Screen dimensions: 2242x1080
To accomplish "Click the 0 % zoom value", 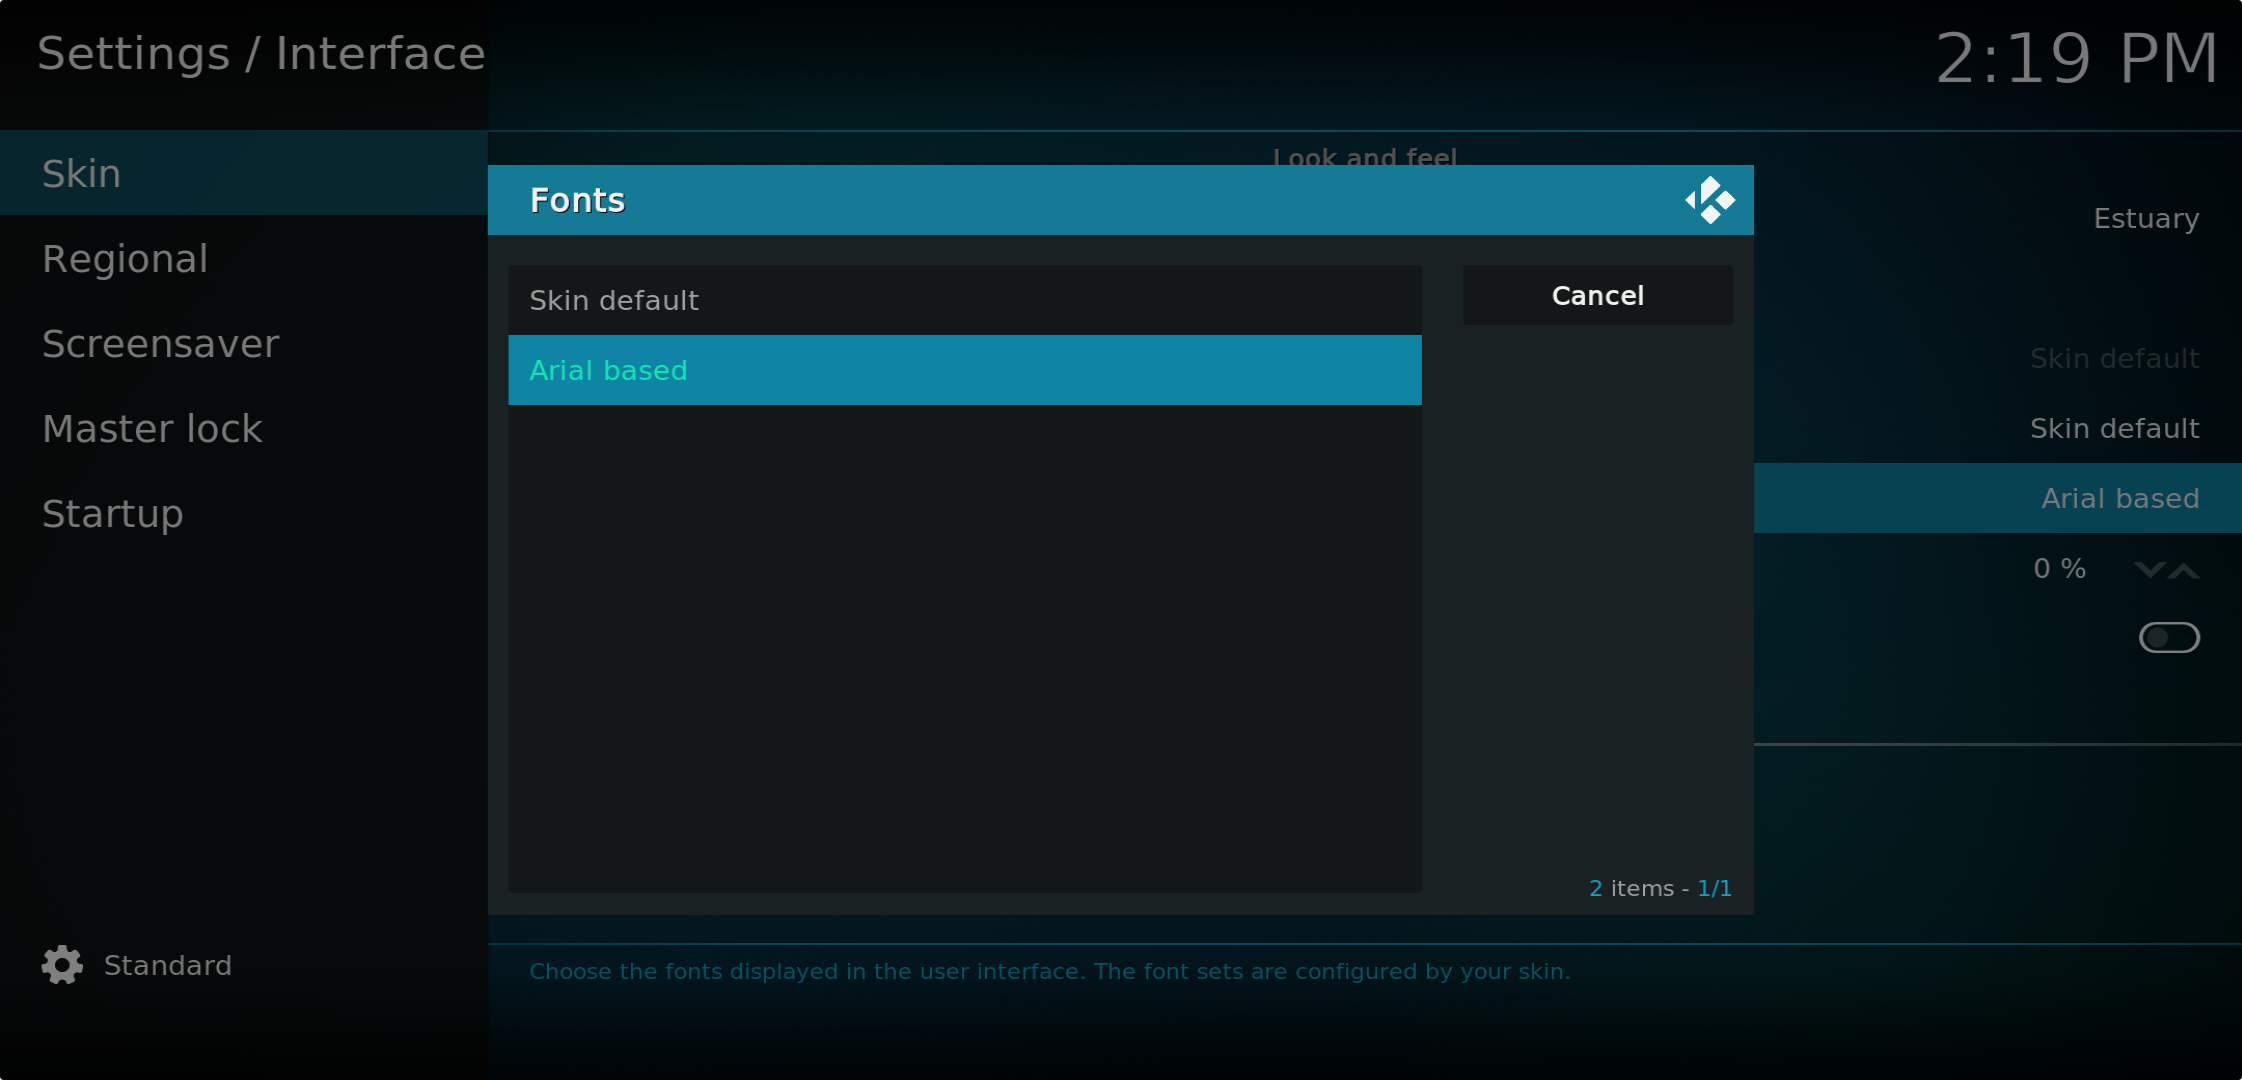I will [2059, 569].
